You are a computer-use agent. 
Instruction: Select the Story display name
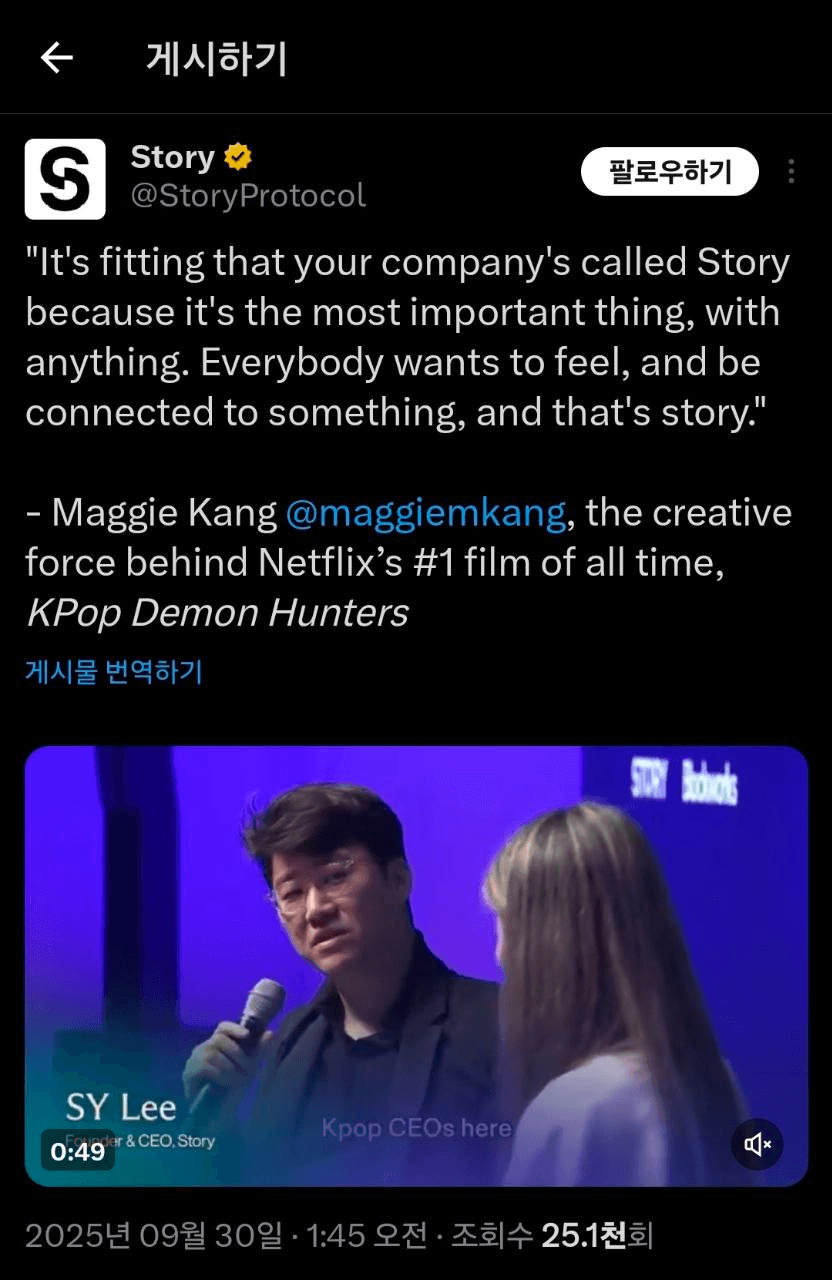(x=173, y=158)
